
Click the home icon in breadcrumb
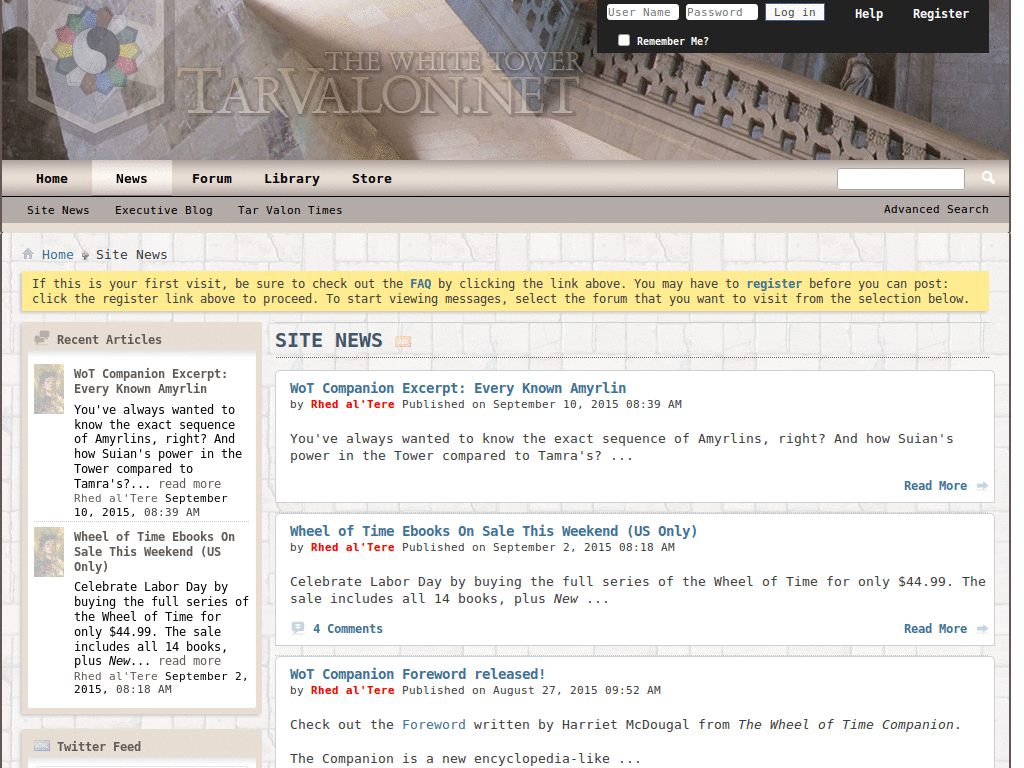pos(28,254)
